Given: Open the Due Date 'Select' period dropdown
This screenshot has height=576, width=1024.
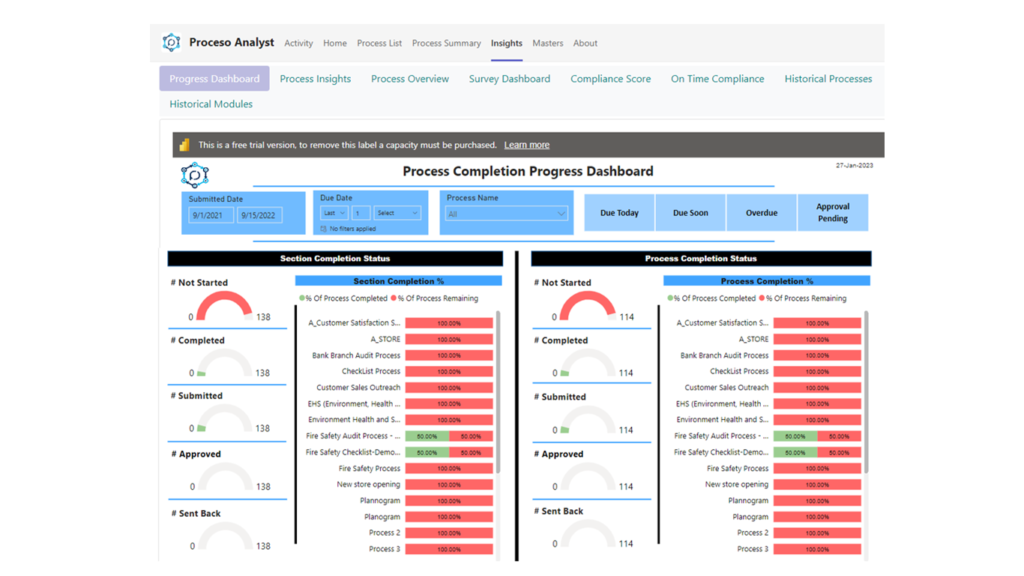Looking at the screenshot, I should coord(398,213).
